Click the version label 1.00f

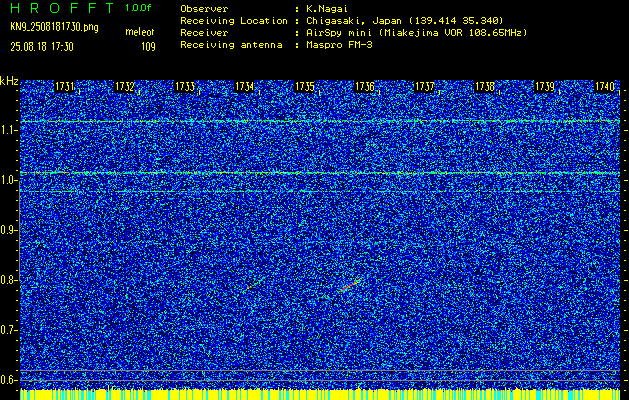click(138, 8)
